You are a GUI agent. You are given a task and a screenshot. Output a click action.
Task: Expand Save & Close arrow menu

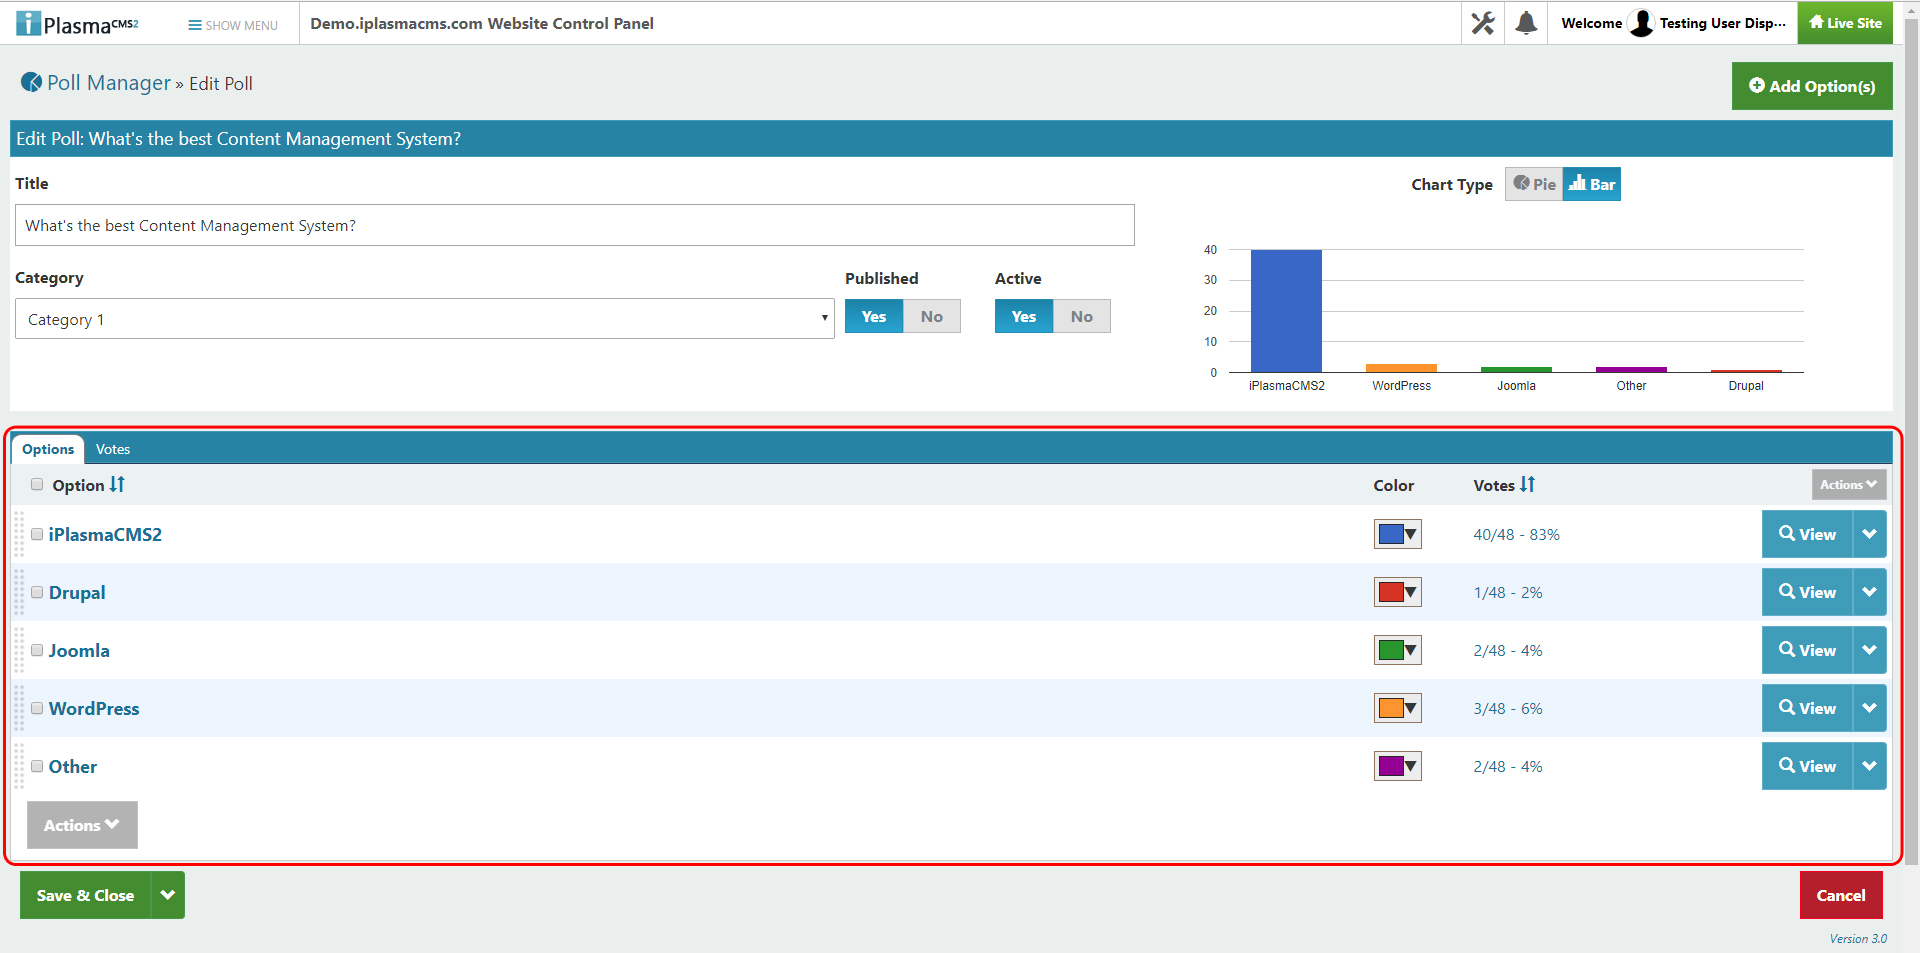[168, 895]
